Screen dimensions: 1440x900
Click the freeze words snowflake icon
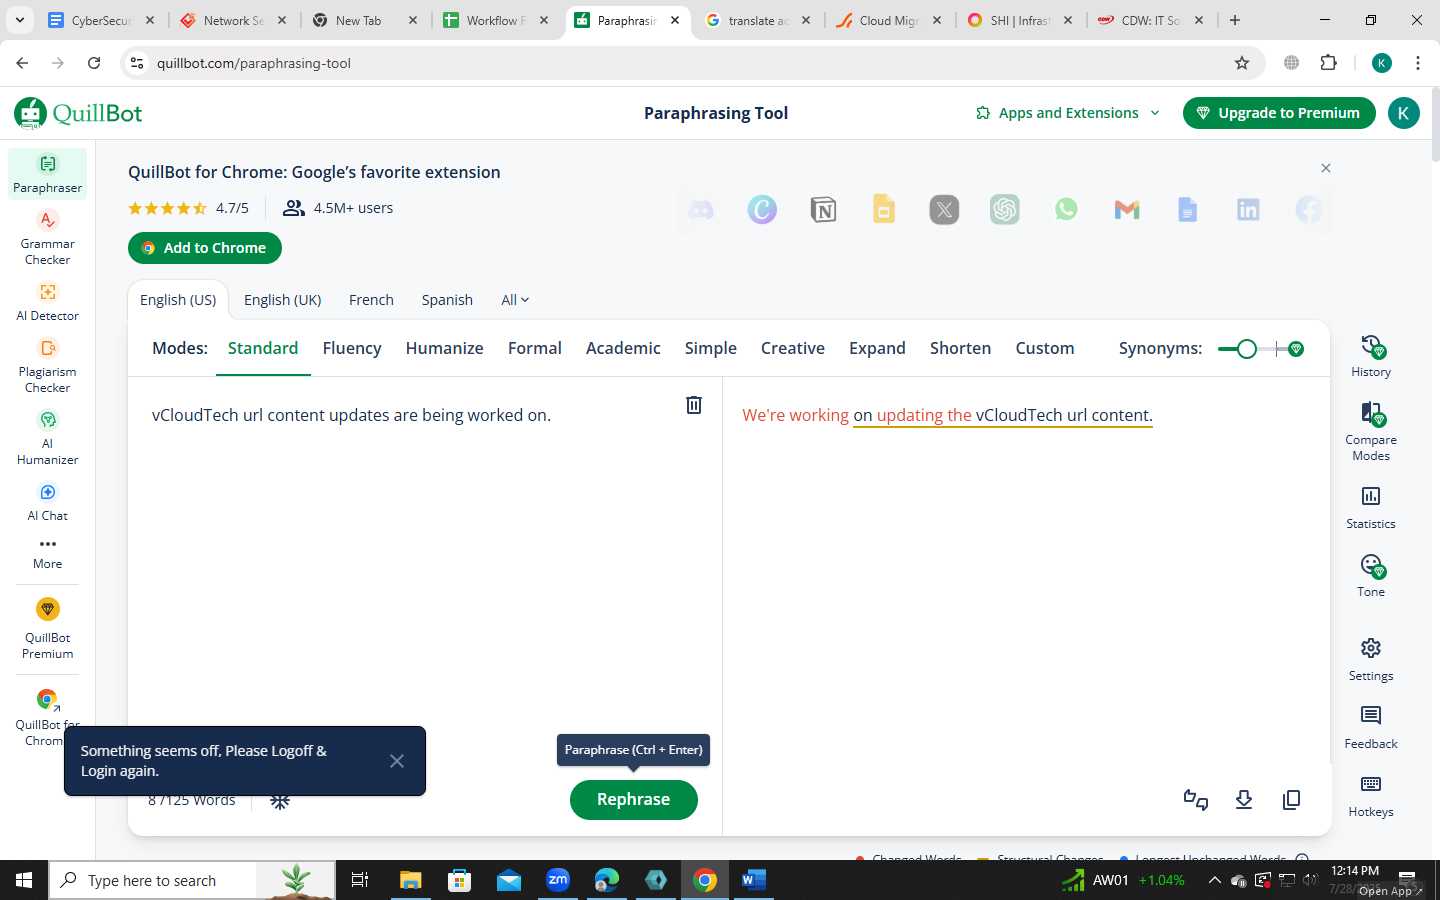coord(280,801)
